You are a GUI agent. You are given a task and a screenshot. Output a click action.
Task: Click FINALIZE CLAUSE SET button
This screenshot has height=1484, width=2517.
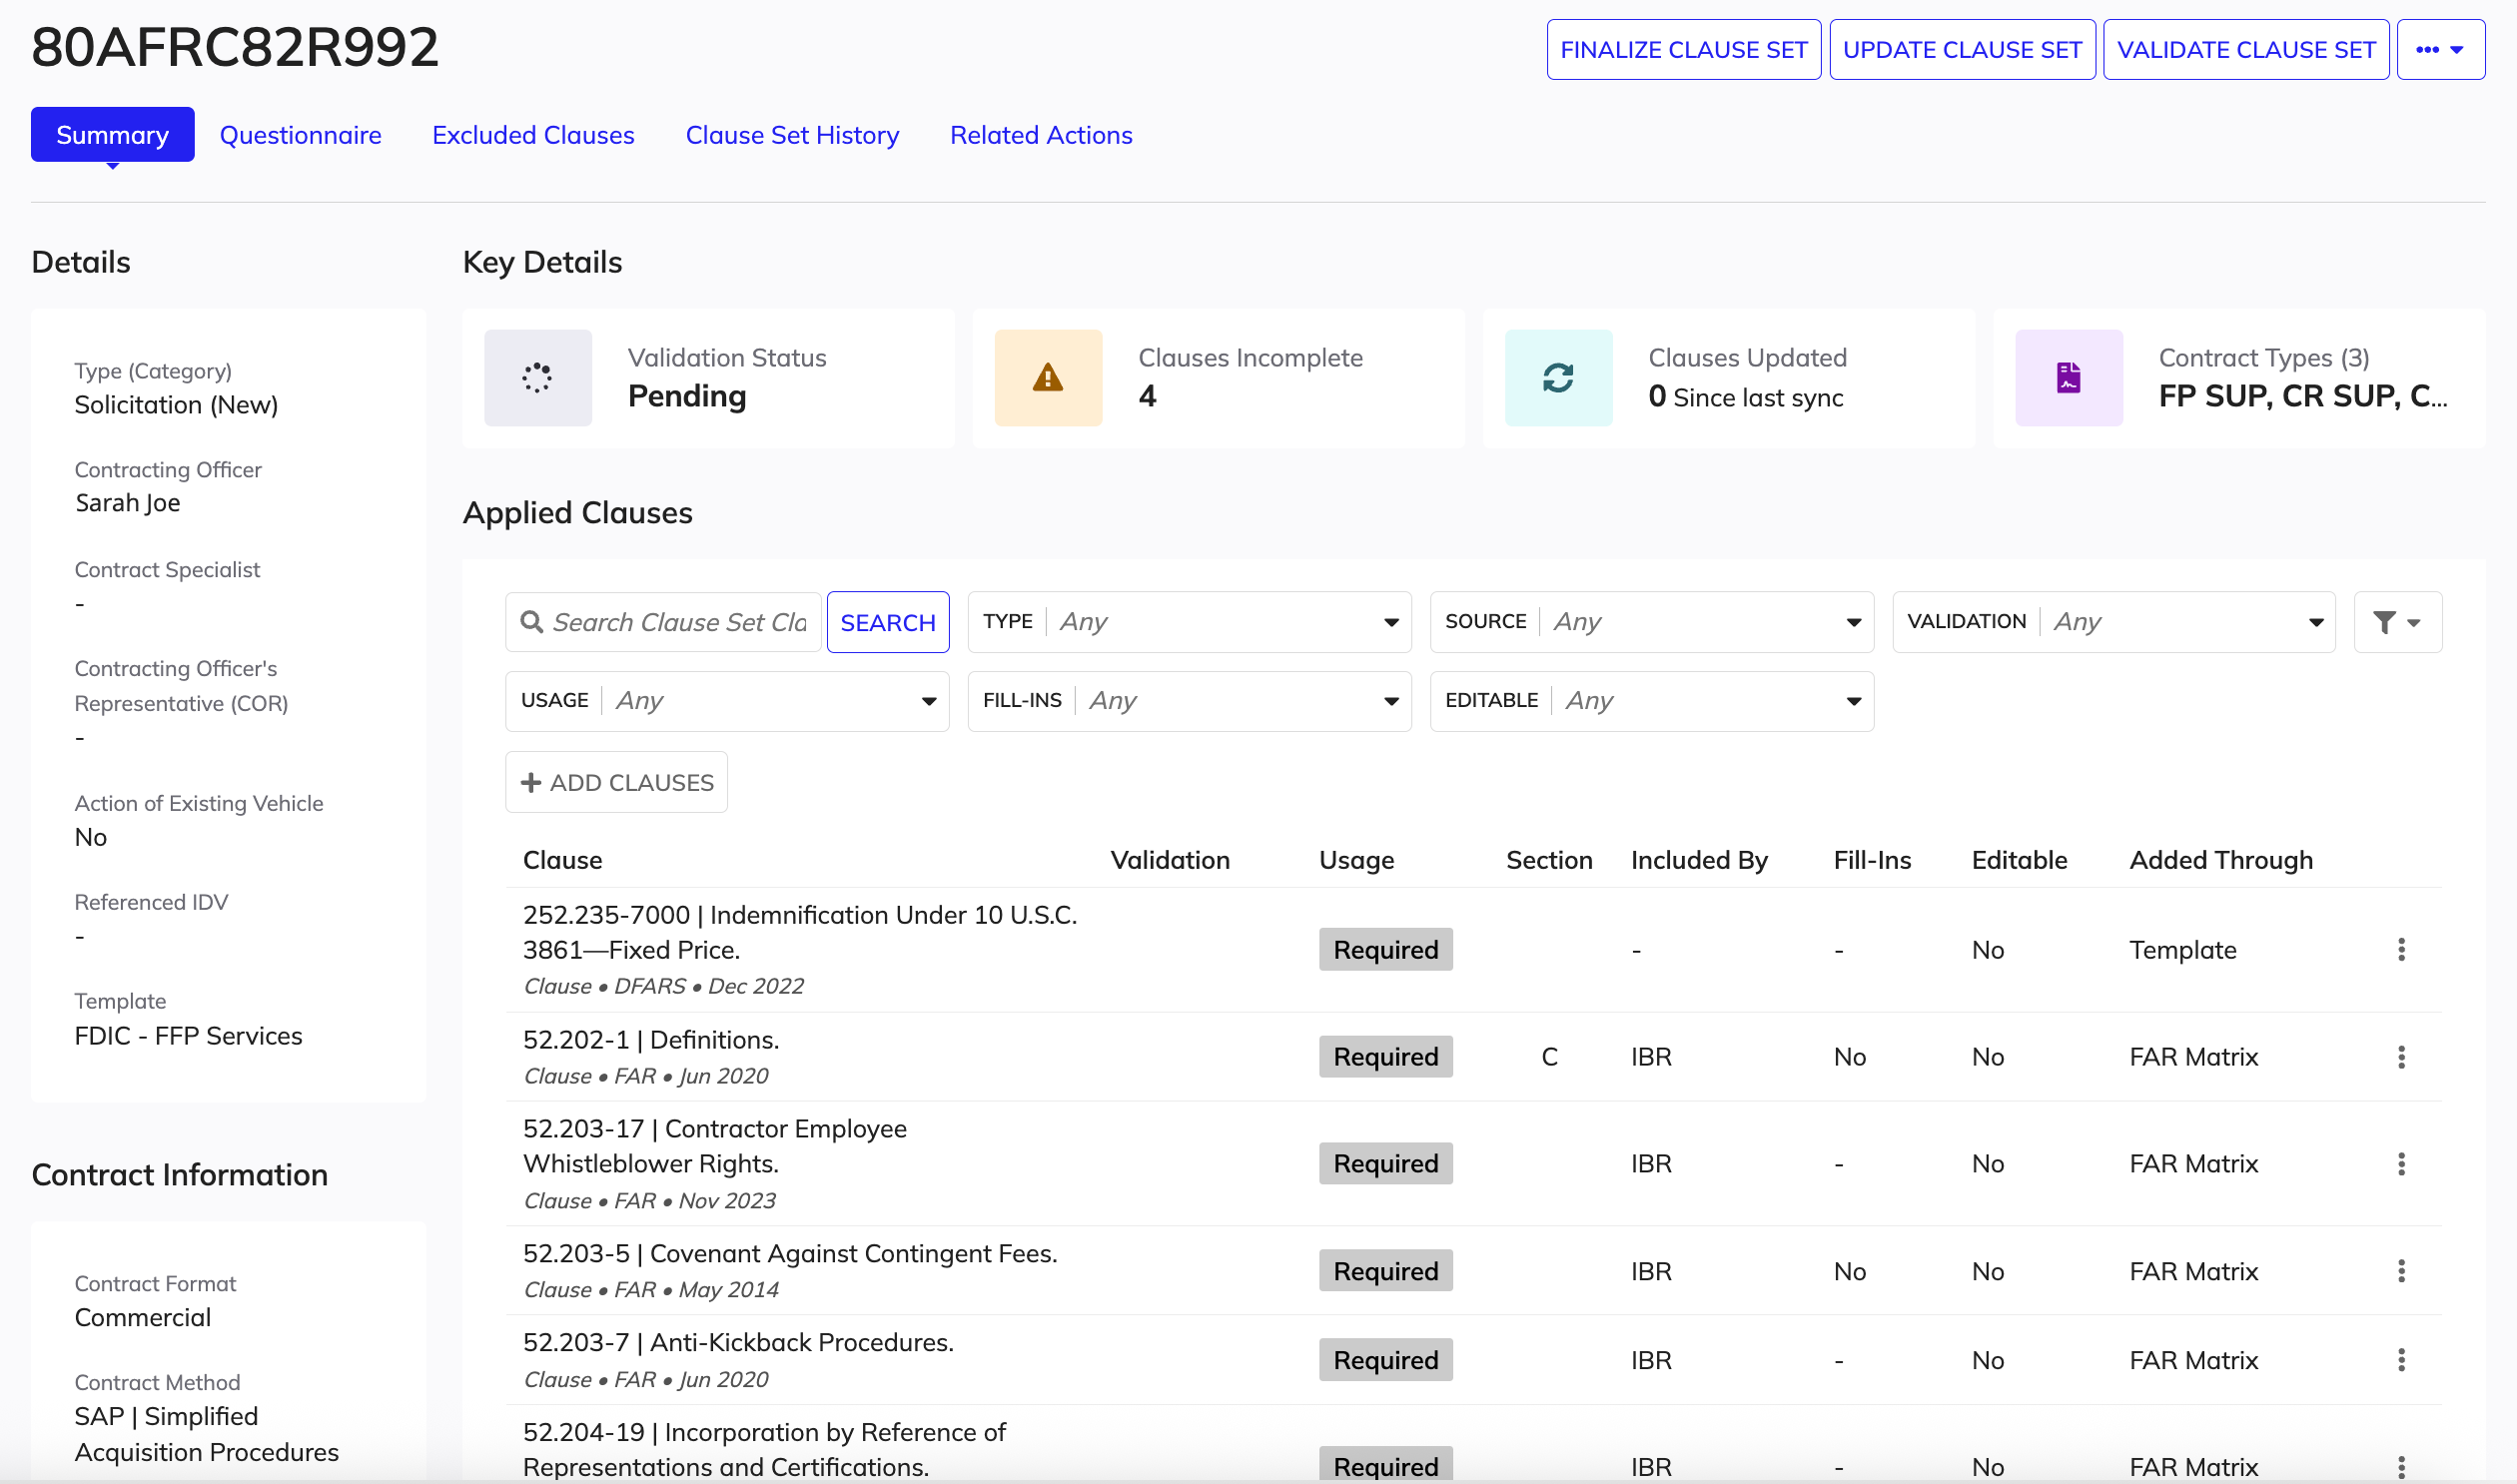[1683, 49]
